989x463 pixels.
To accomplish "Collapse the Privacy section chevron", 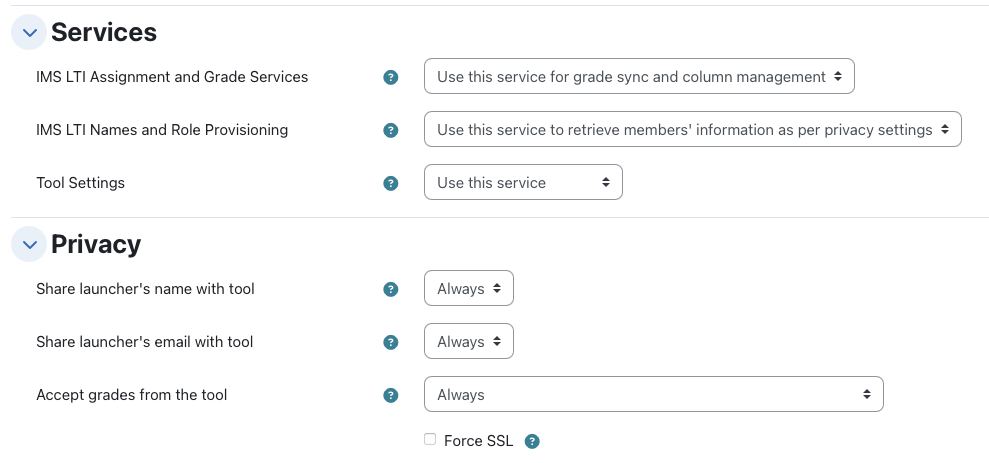I will point(29,244).
